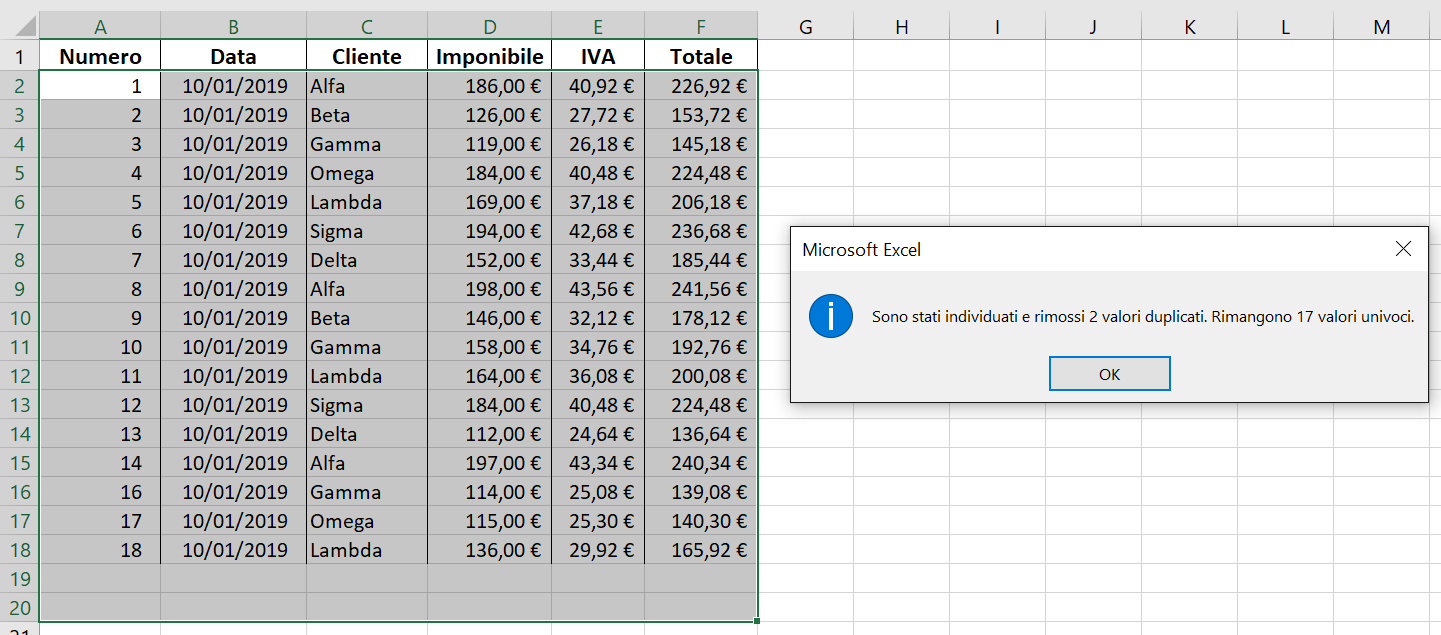Select cell containing 25,08 €
The image size is (1441, 635).
[x=598, y=492]
